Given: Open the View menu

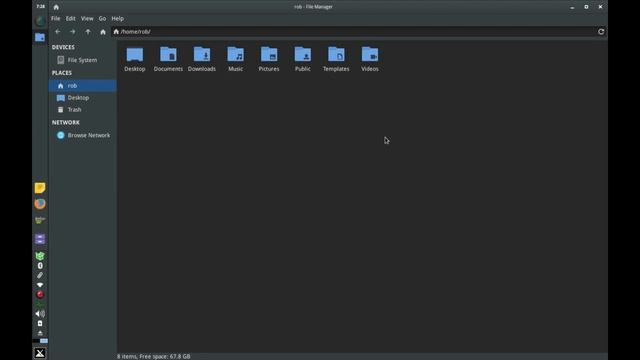Looking at the screenshot, I should point(87,18).
